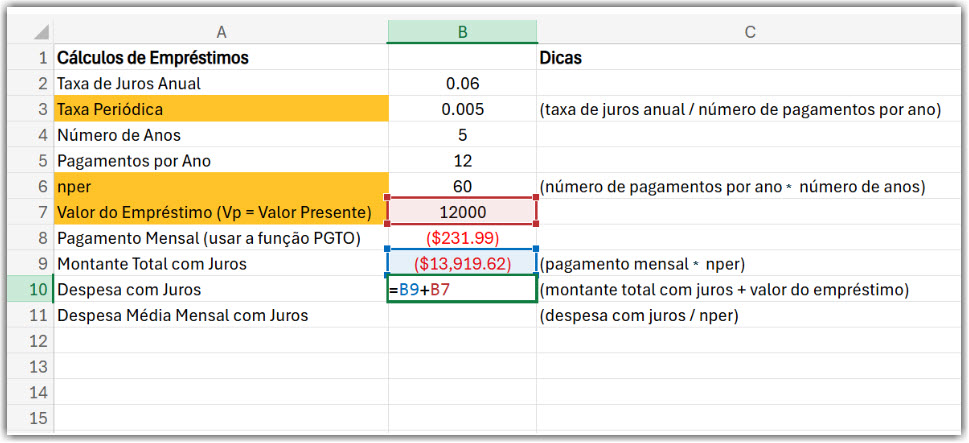Click the ($13,919.62) total amount cell

(462, 264)
